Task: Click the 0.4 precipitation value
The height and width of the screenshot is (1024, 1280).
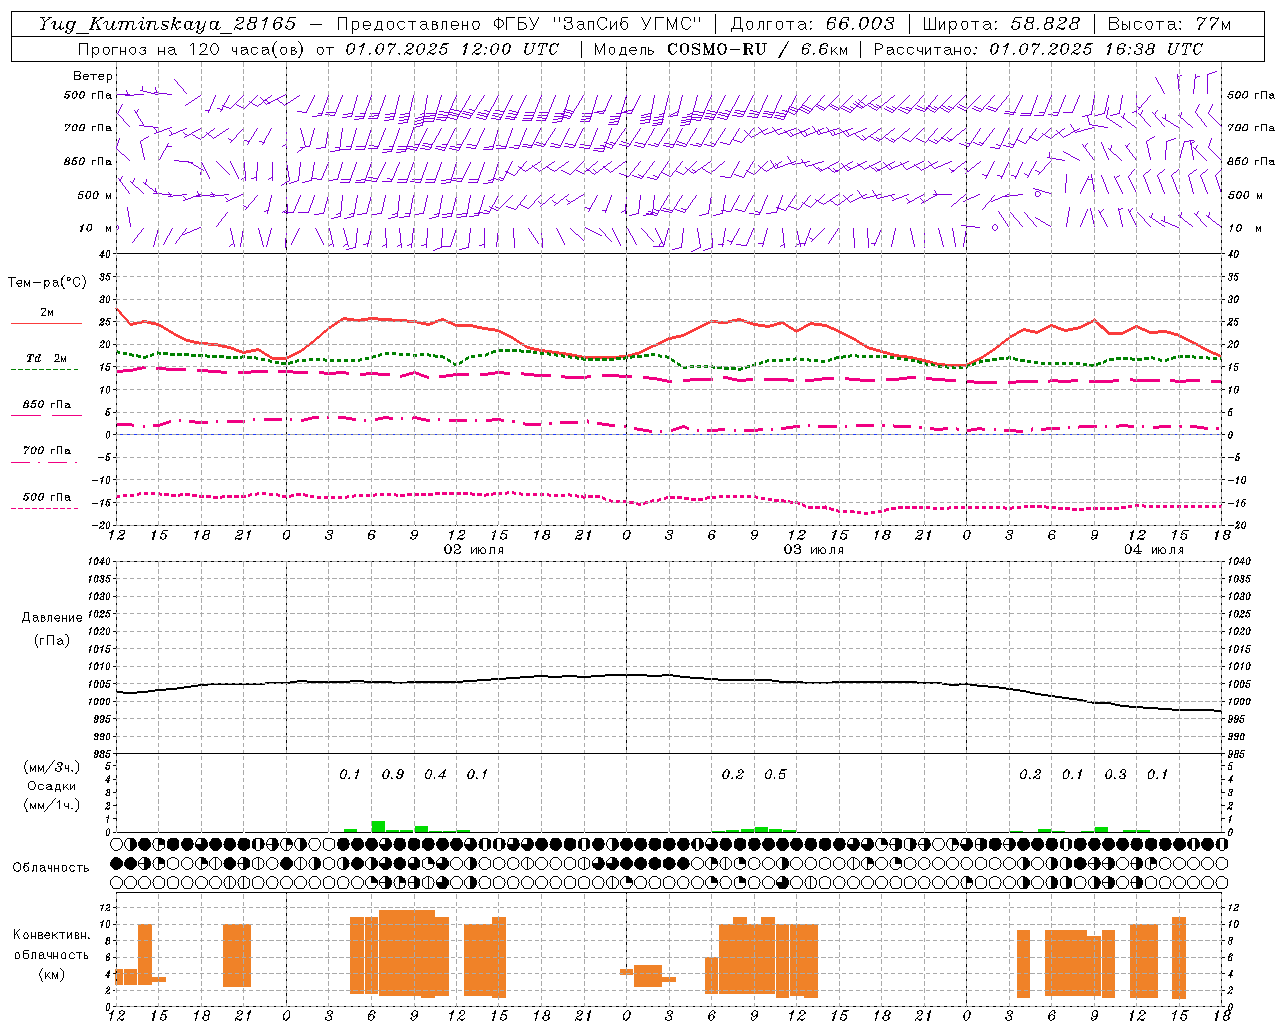Action: (435, 774)
